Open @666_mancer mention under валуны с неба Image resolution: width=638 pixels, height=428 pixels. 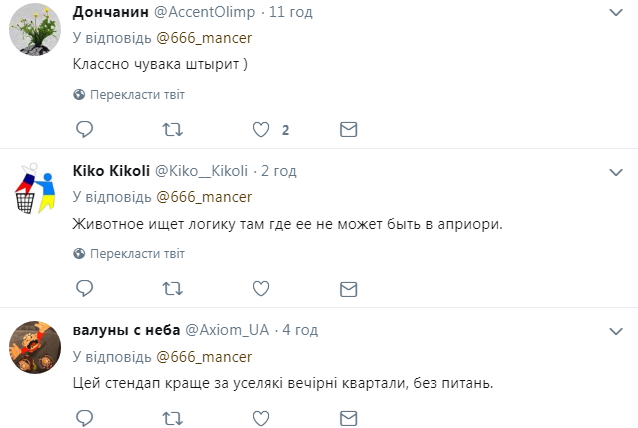[204, 357]
